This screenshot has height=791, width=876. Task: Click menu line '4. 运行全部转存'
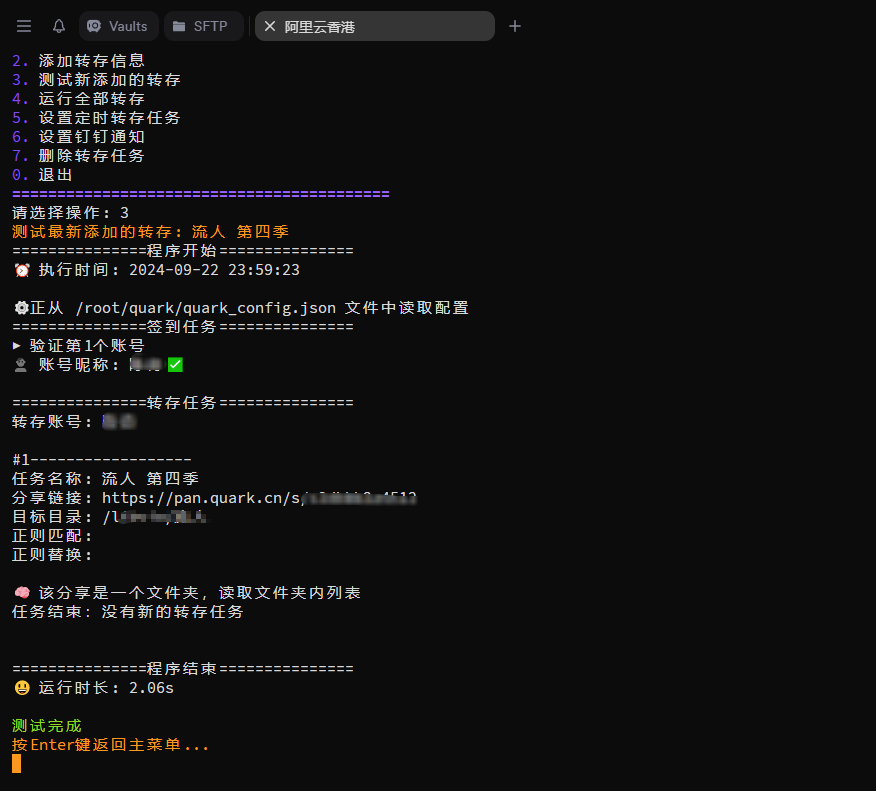(78, 98)
